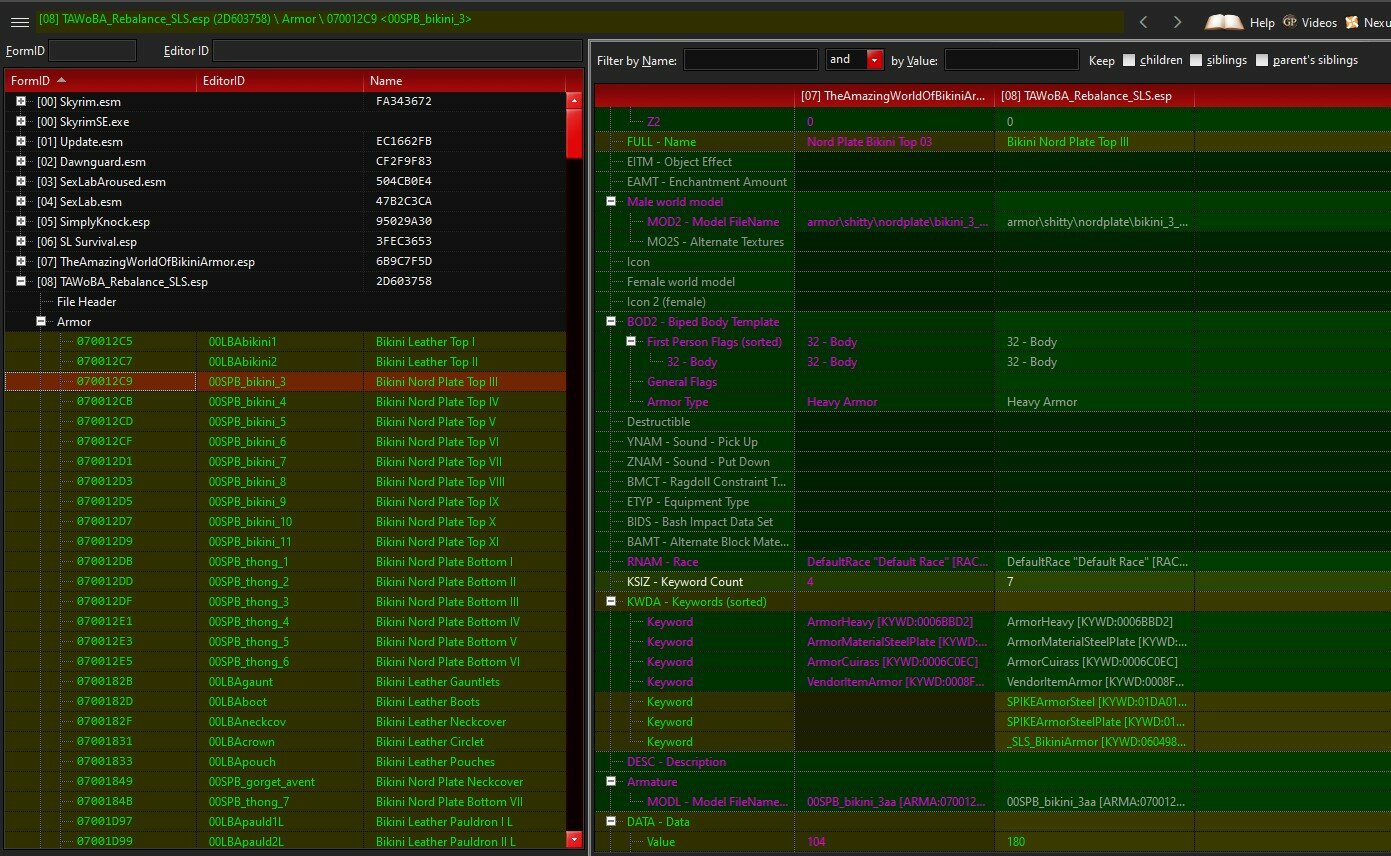
Task: Focus the Filter by Name field
Action: pos(751,60)
